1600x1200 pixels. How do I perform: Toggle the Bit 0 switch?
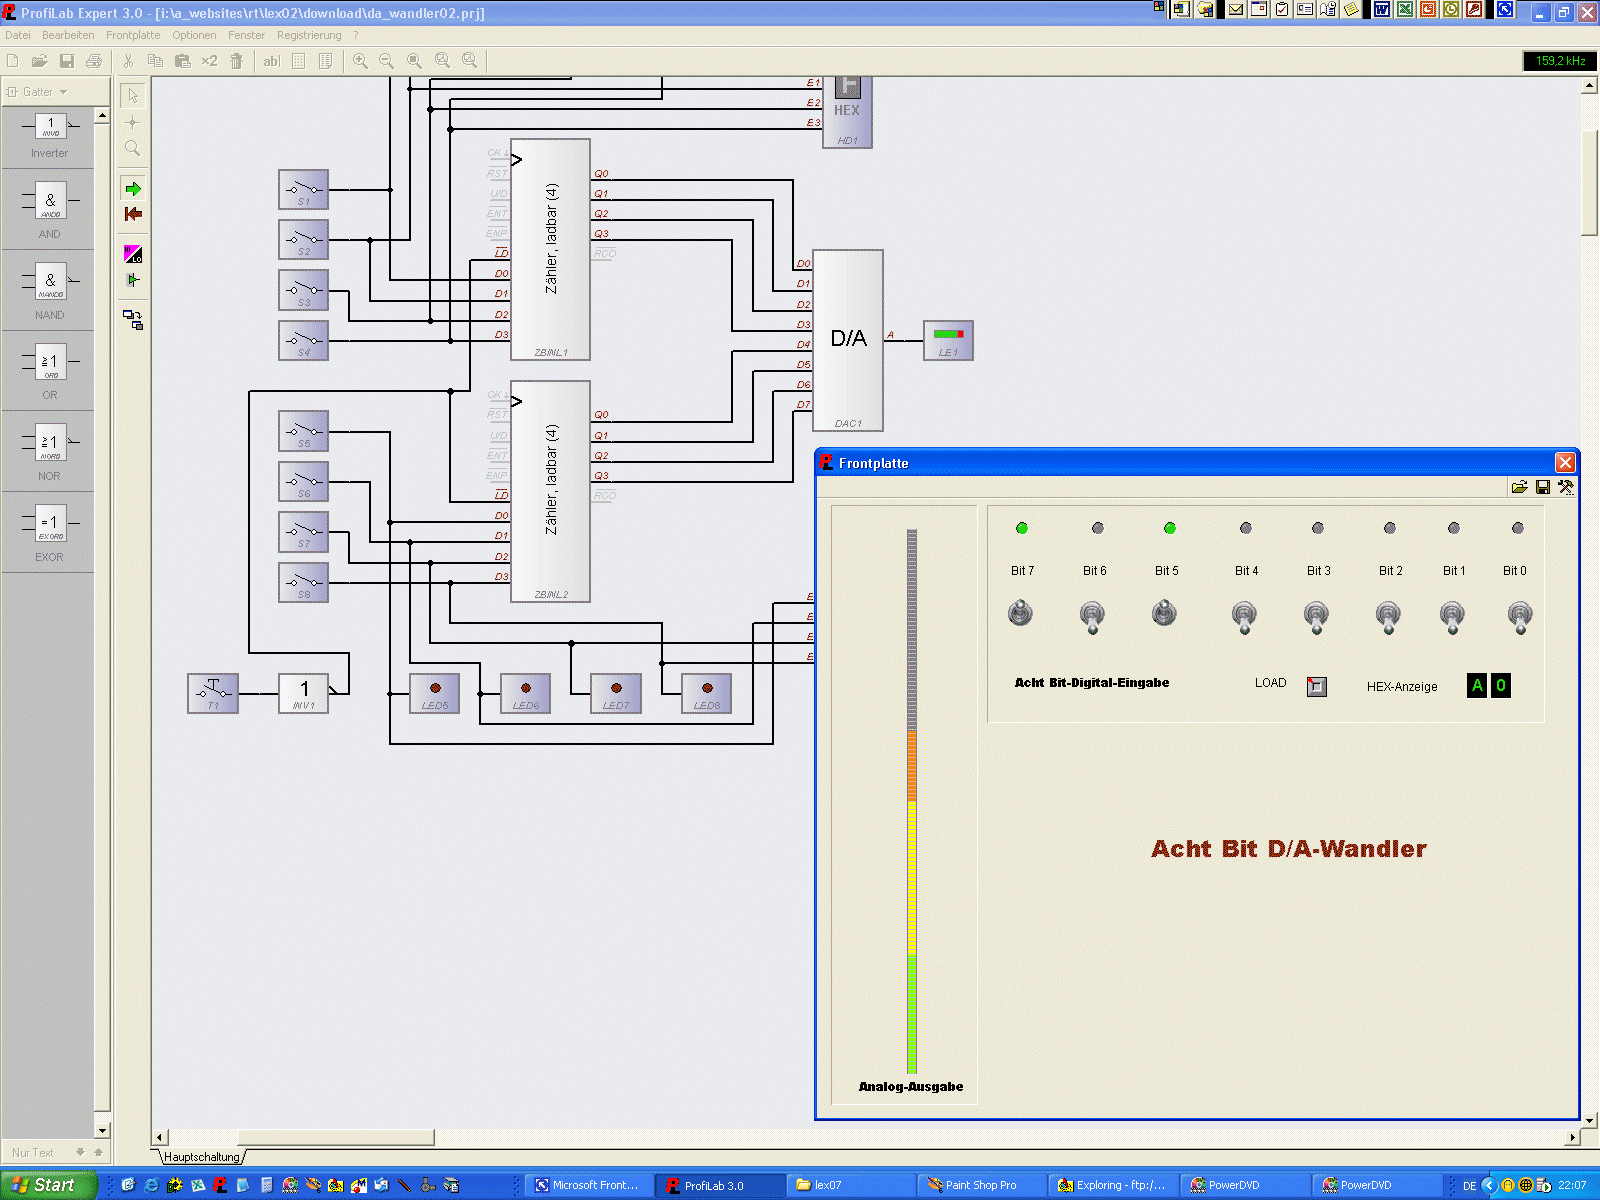1519,617
